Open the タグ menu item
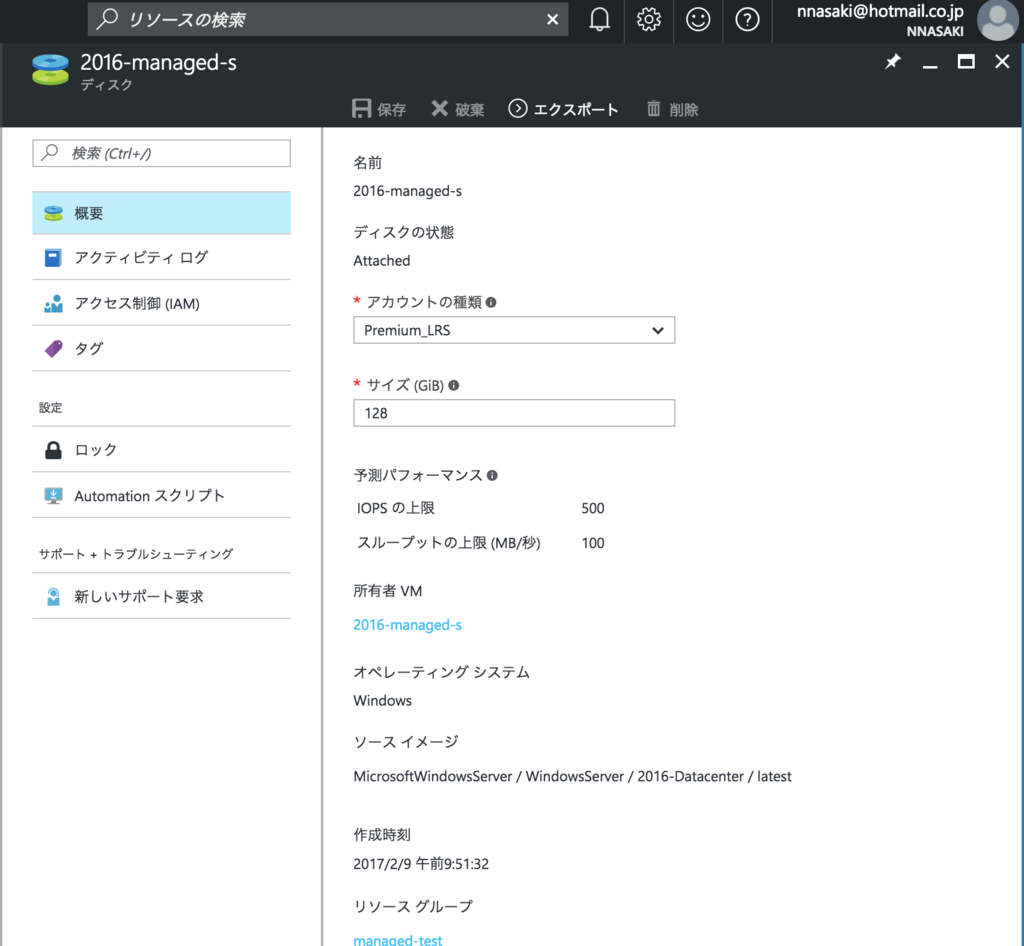The width and height of the screenshot is (1024, 946). tap(161, 348)
